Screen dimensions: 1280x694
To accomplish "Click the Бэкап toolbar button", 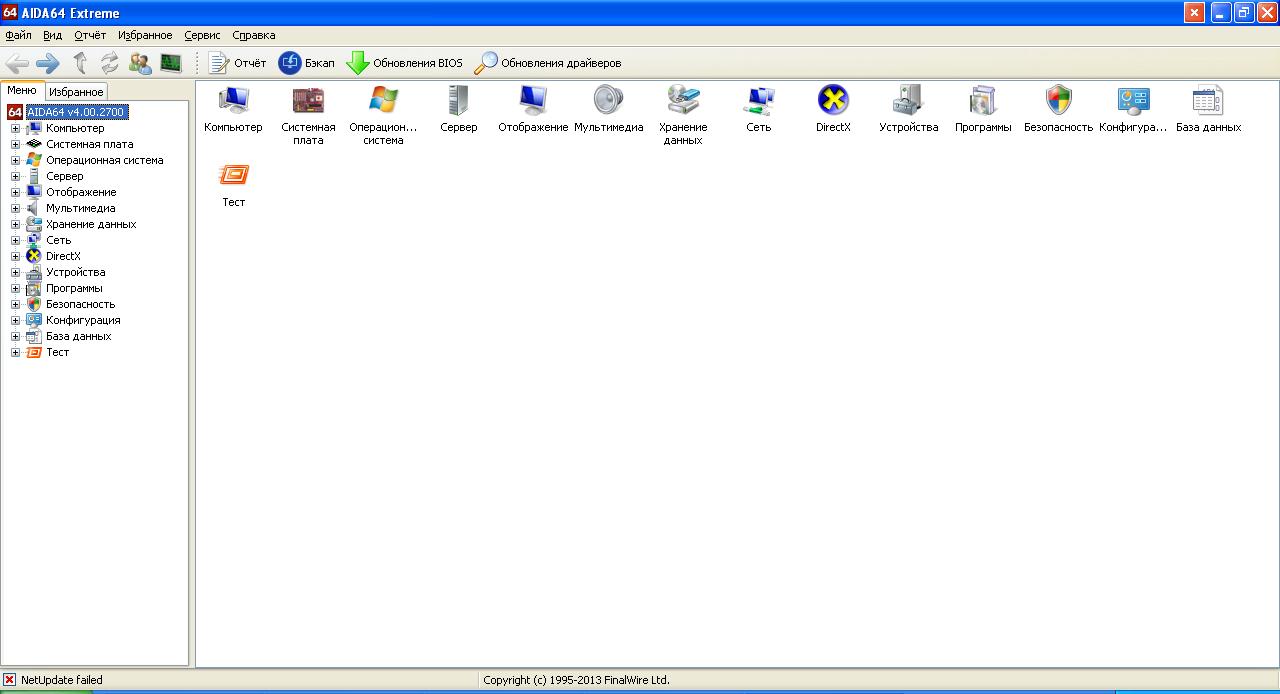I will tap(306, 63).
